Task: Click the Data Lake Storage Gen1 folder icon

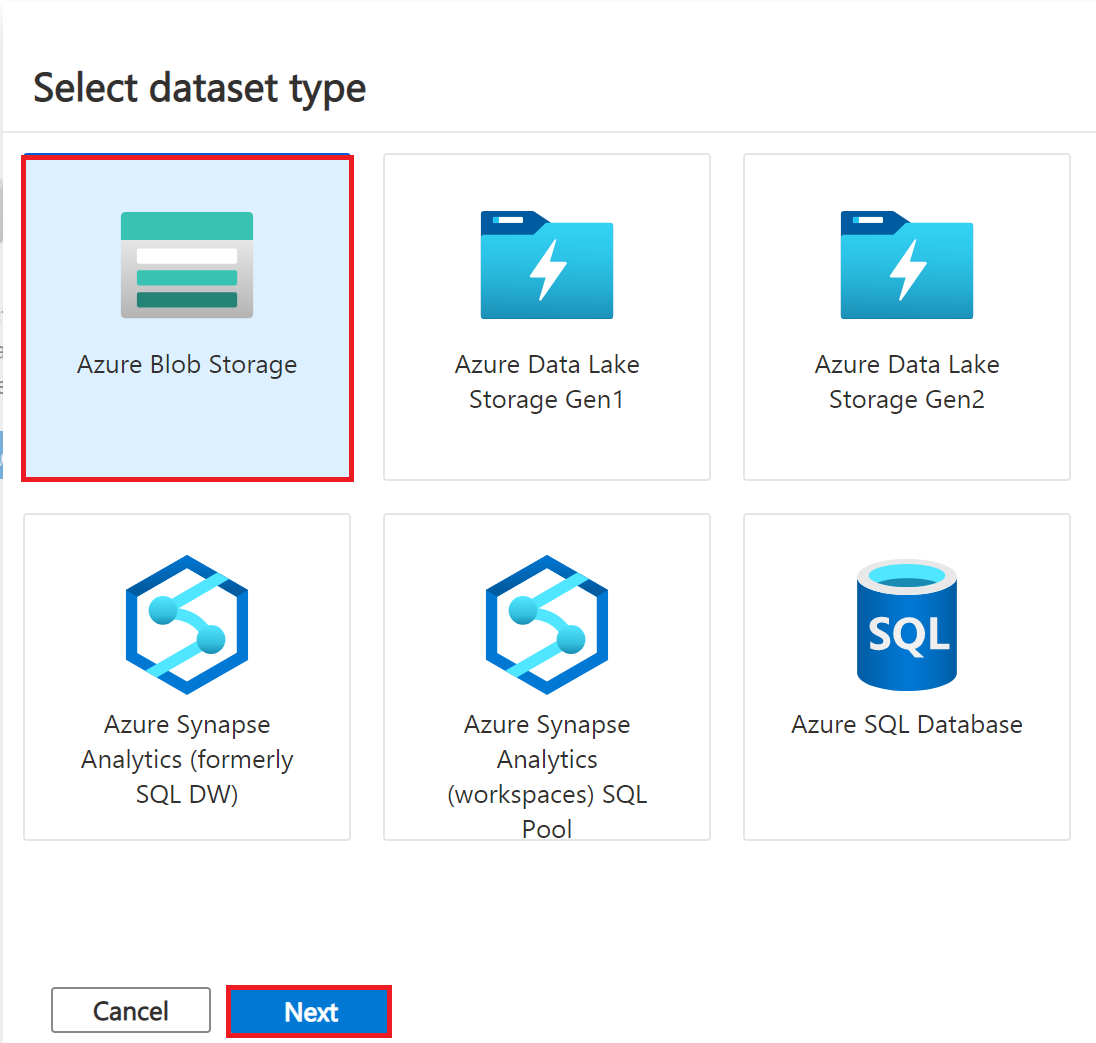Action: pos(547,265)
